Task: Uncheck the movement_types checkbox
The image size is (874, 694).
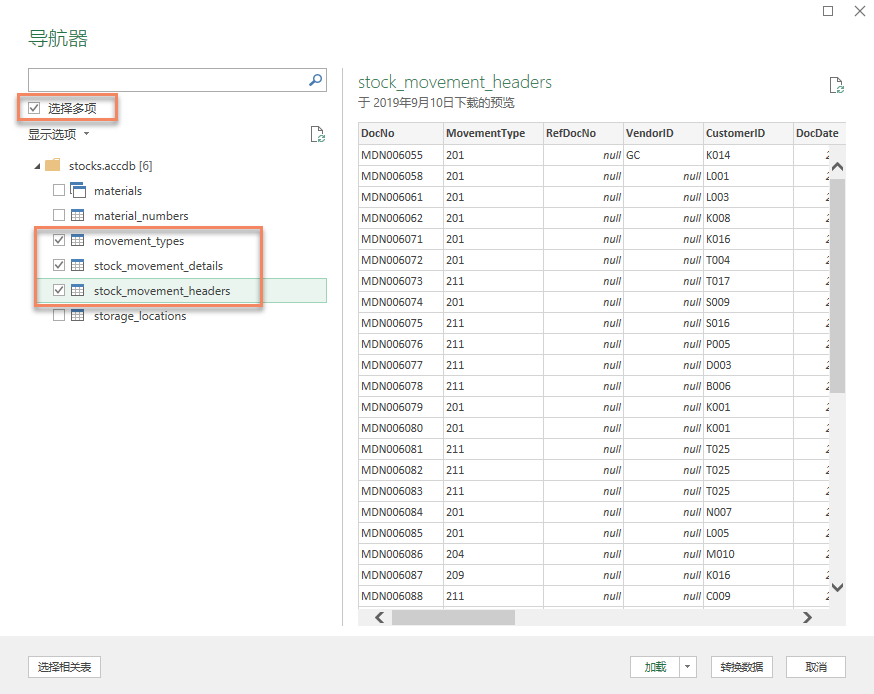Action: (59, 240)
